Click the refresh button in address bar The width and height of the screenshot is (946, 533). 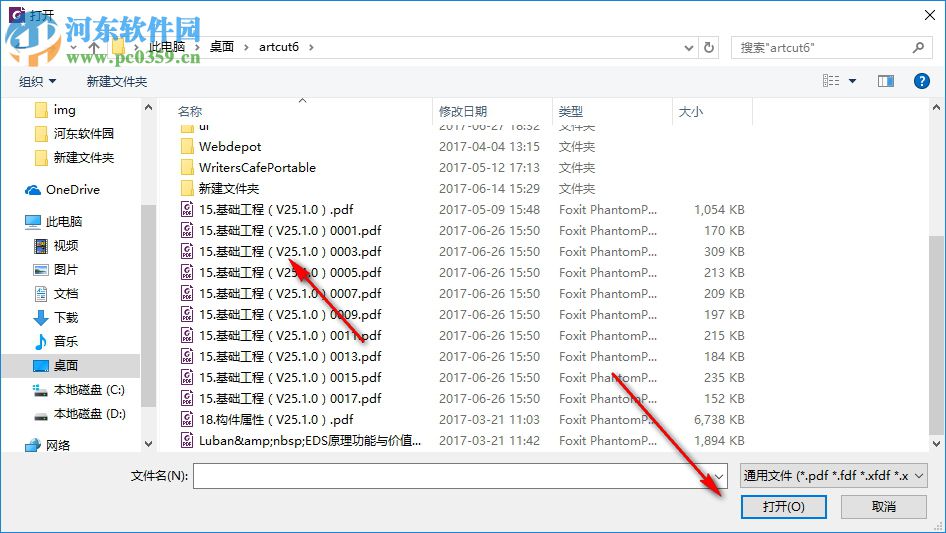click(x=710, y=47)
